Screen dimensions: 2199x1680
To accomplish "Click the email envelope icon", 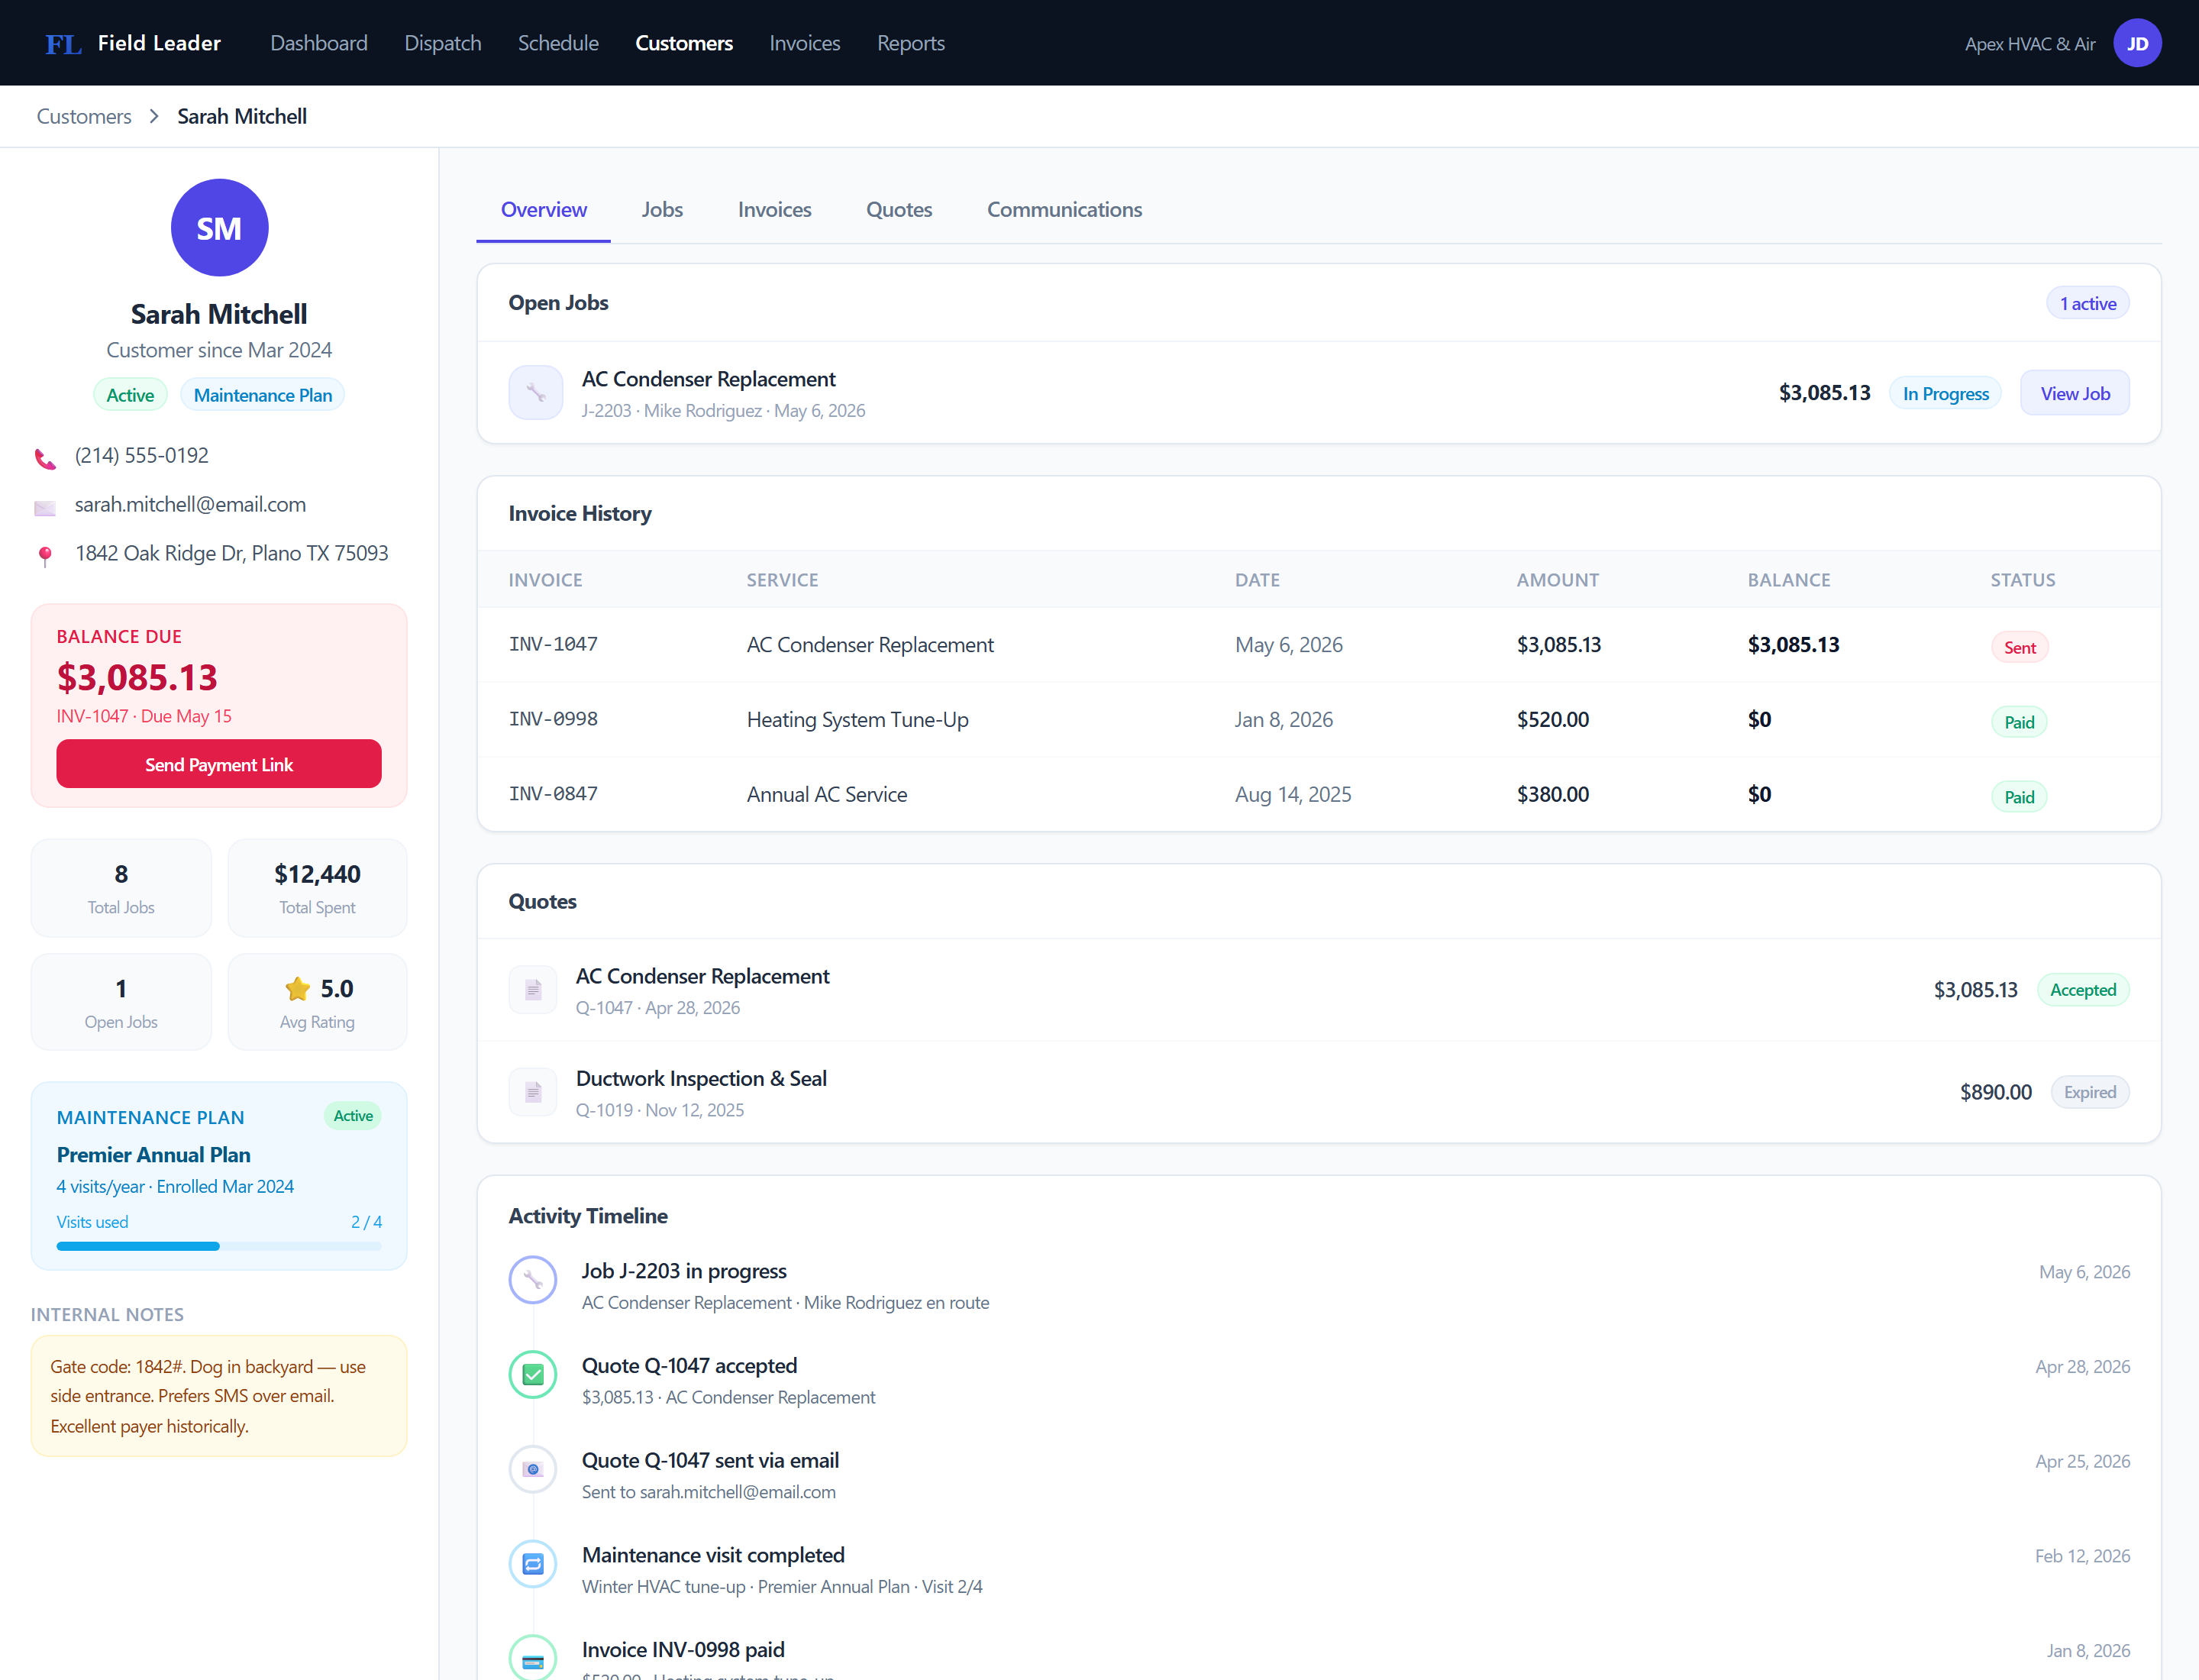I will 45,507.
